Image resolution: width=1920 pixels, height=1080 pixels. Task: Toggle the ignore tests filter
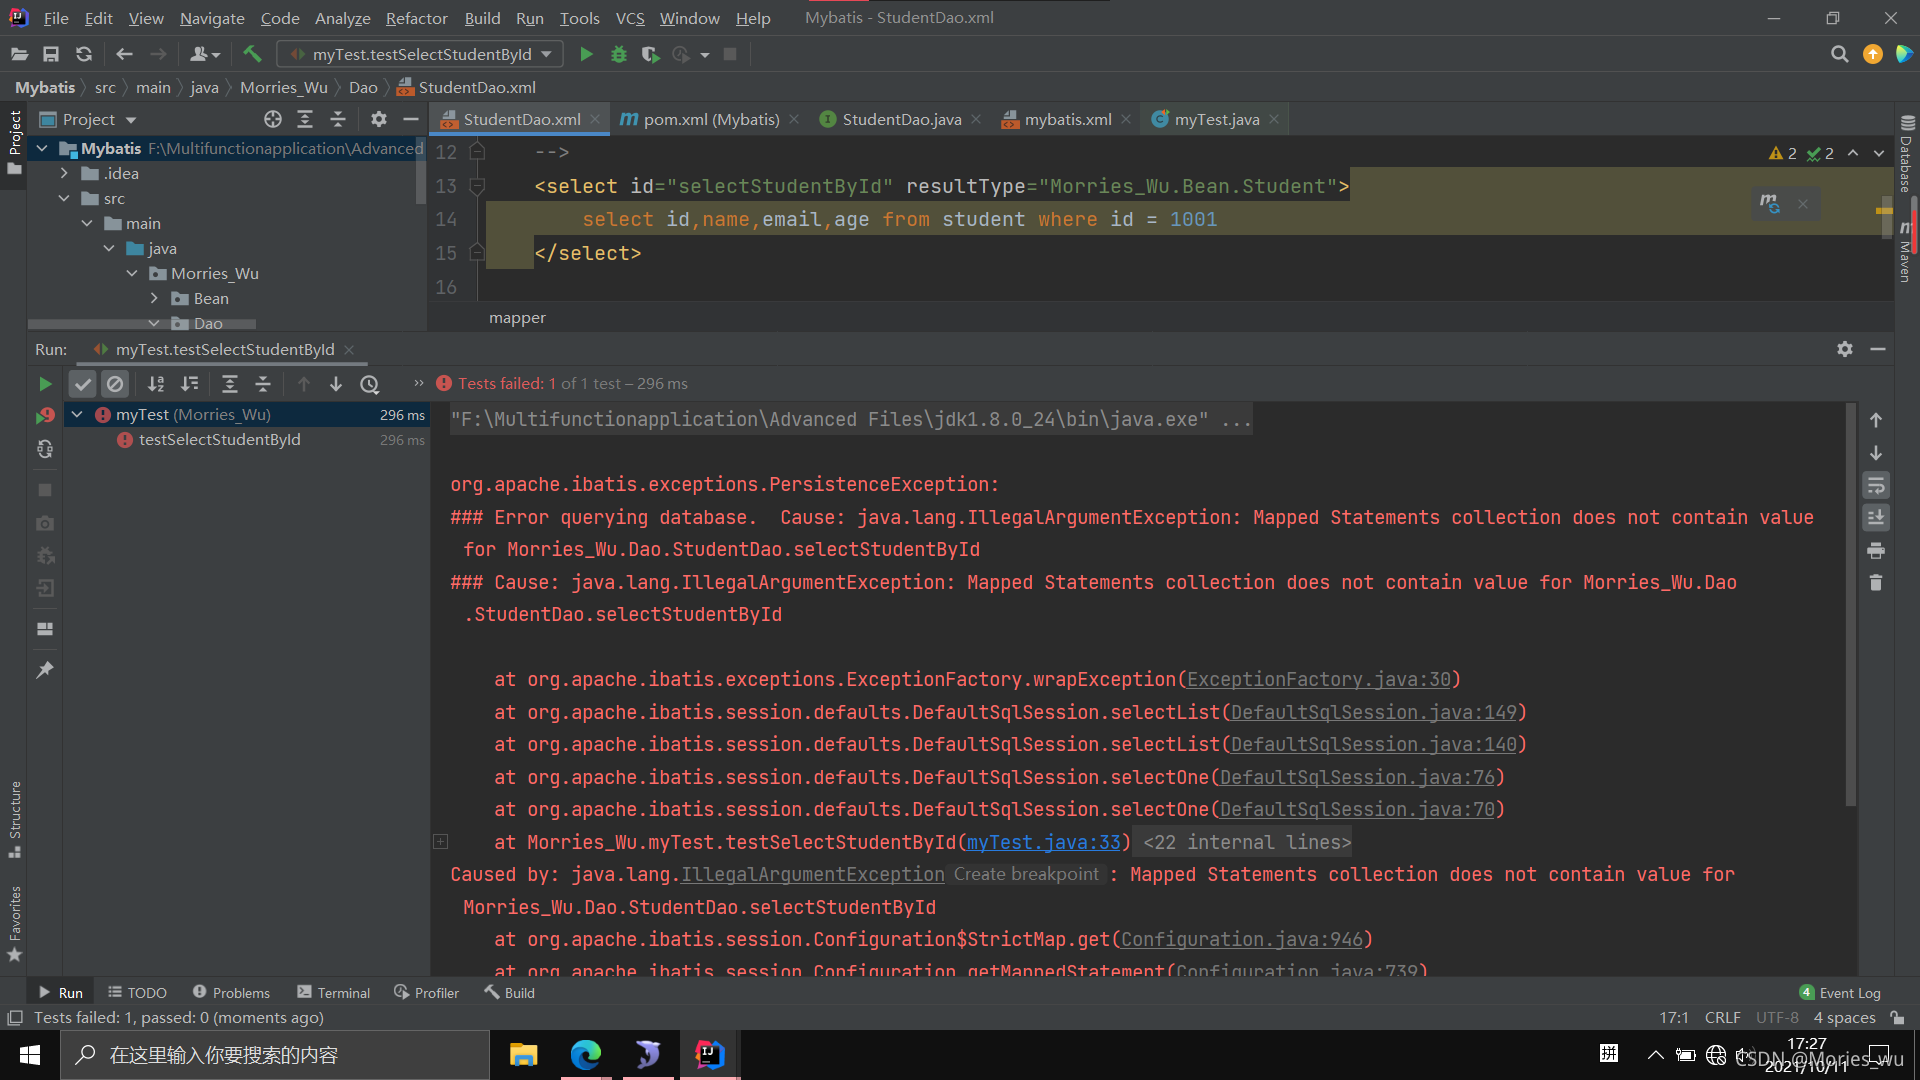coord(115,383)
